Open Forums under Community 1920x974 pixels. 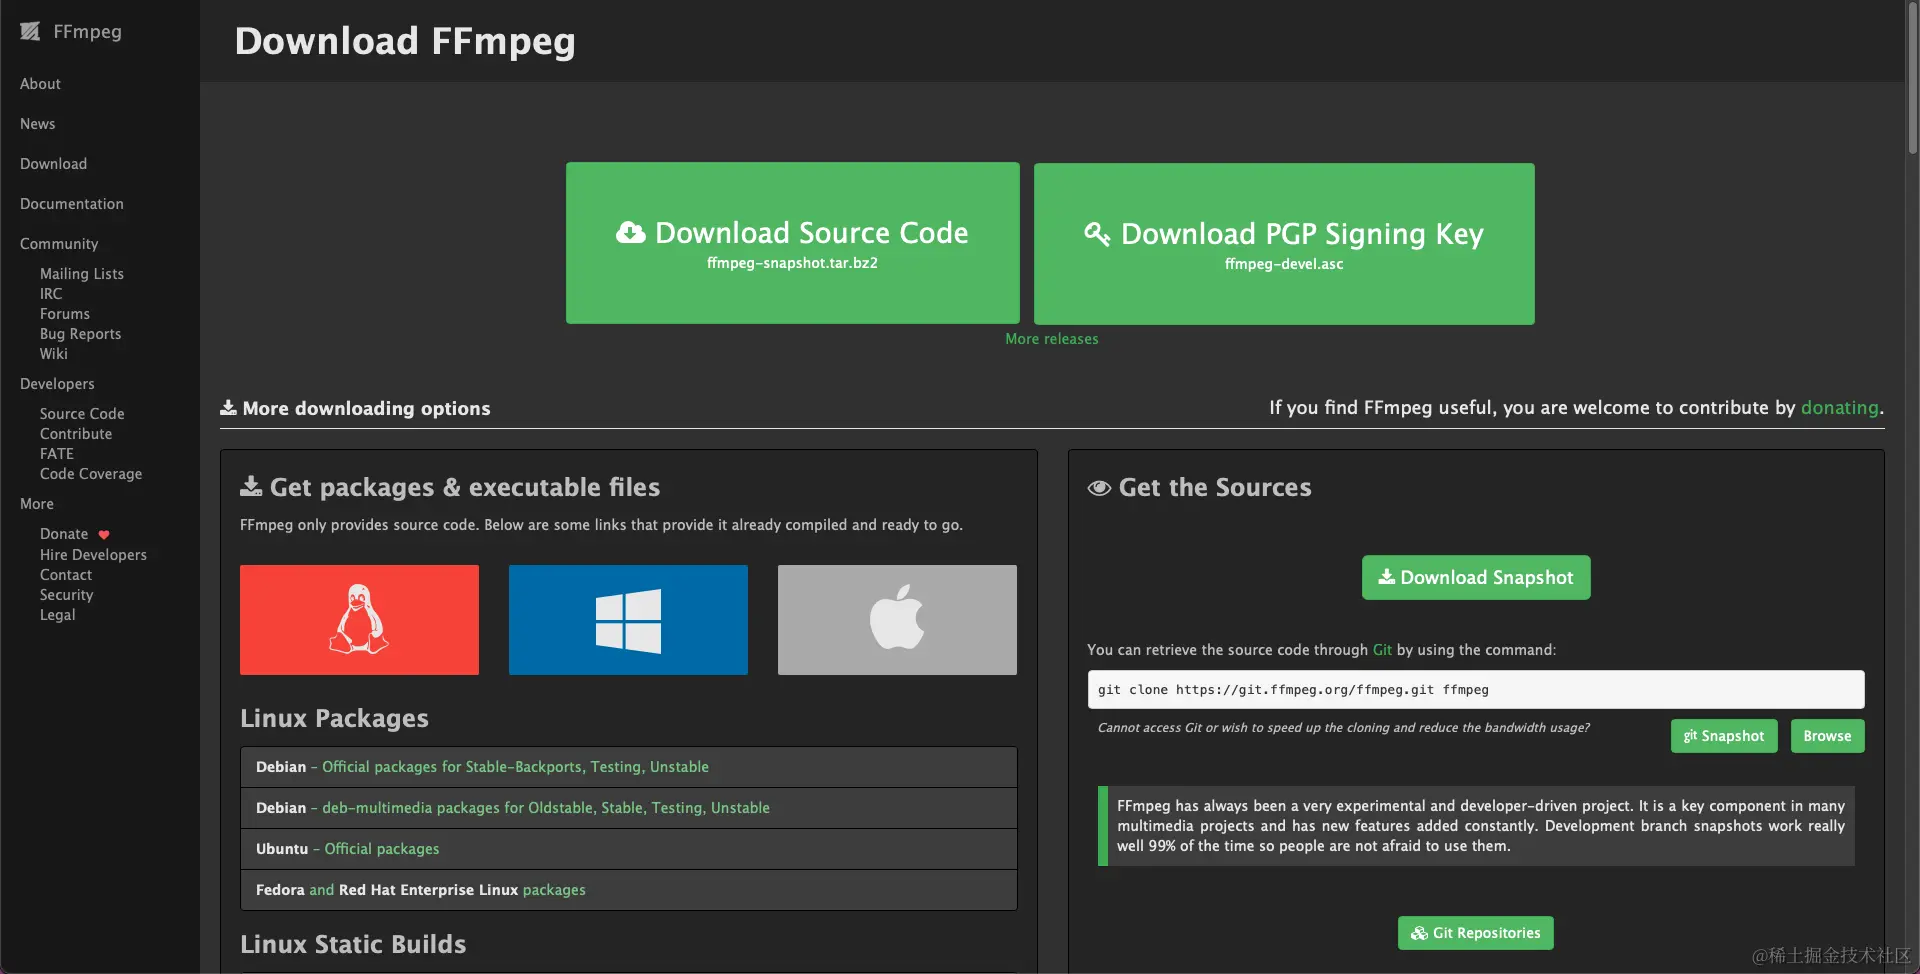[65, 314]
